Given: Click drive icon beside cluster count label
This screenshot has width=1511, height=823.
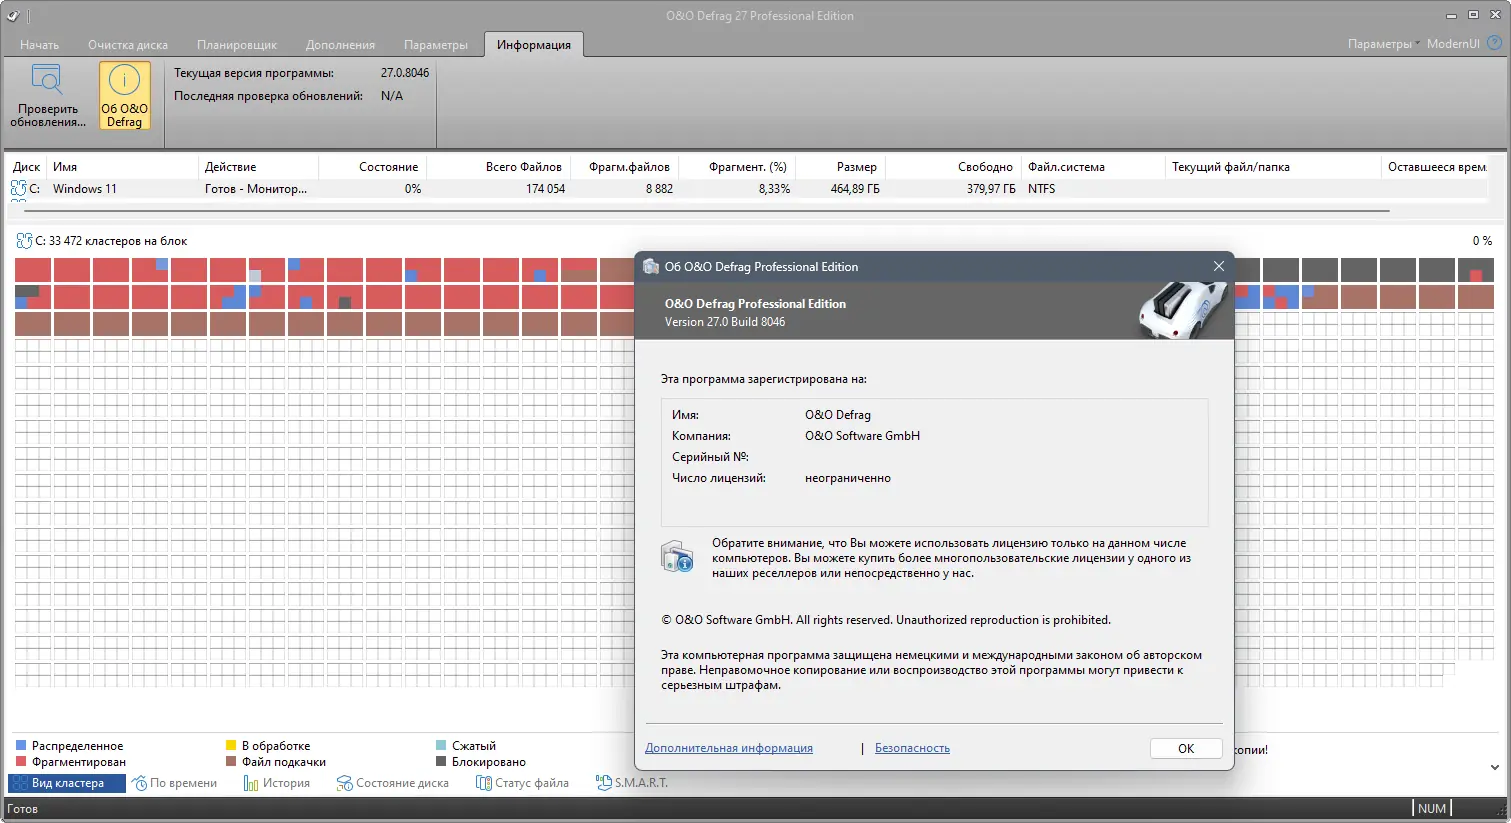Looking at the screenshot, I should tap(25, 241).
